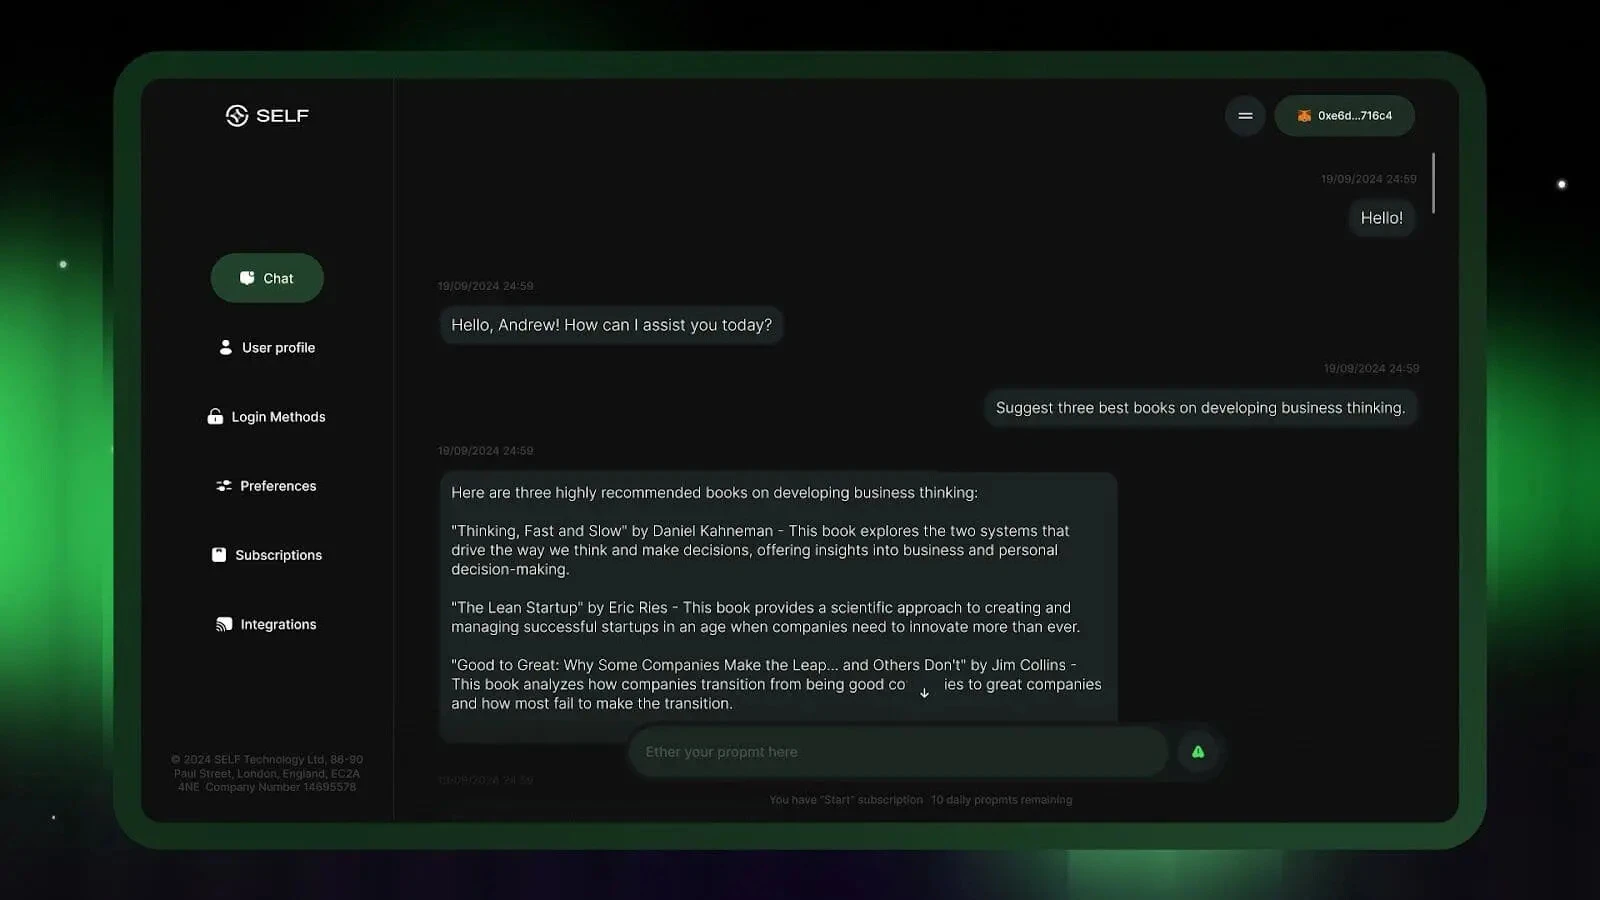Select the active Chat button
Viewport: 1600px width, 900px height.
point(267,278)
